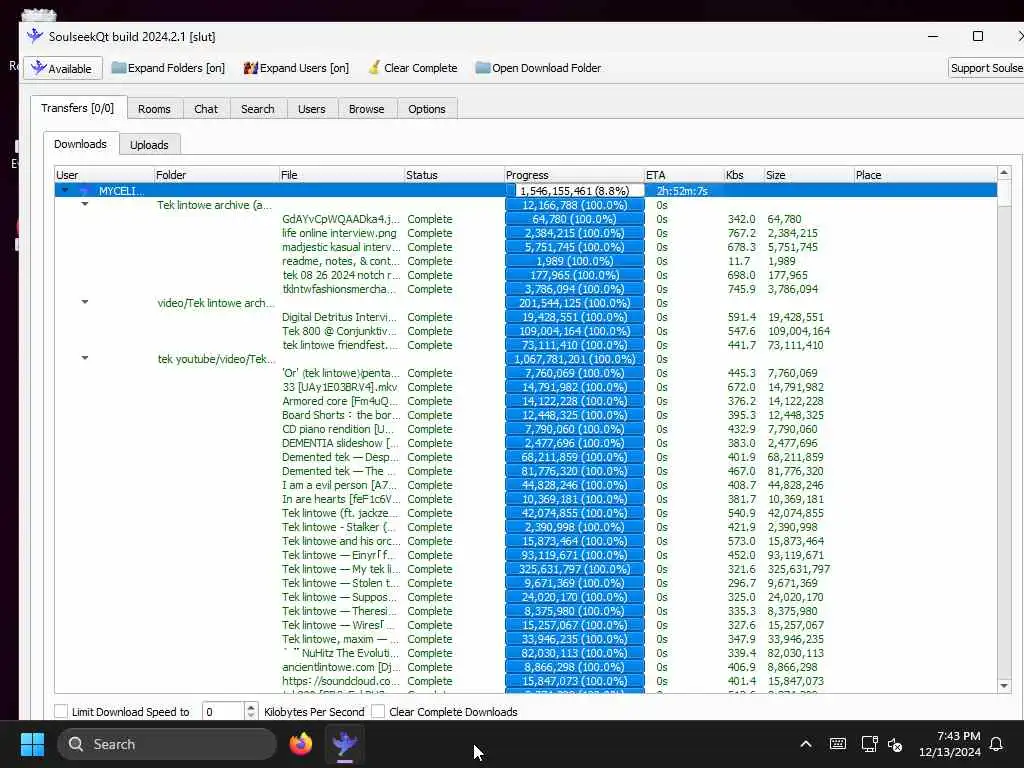Collapse the Tek lintowe archive folder
Image resolution: width=1024 pixels, height=768 pixels.
tap(85, 204)
